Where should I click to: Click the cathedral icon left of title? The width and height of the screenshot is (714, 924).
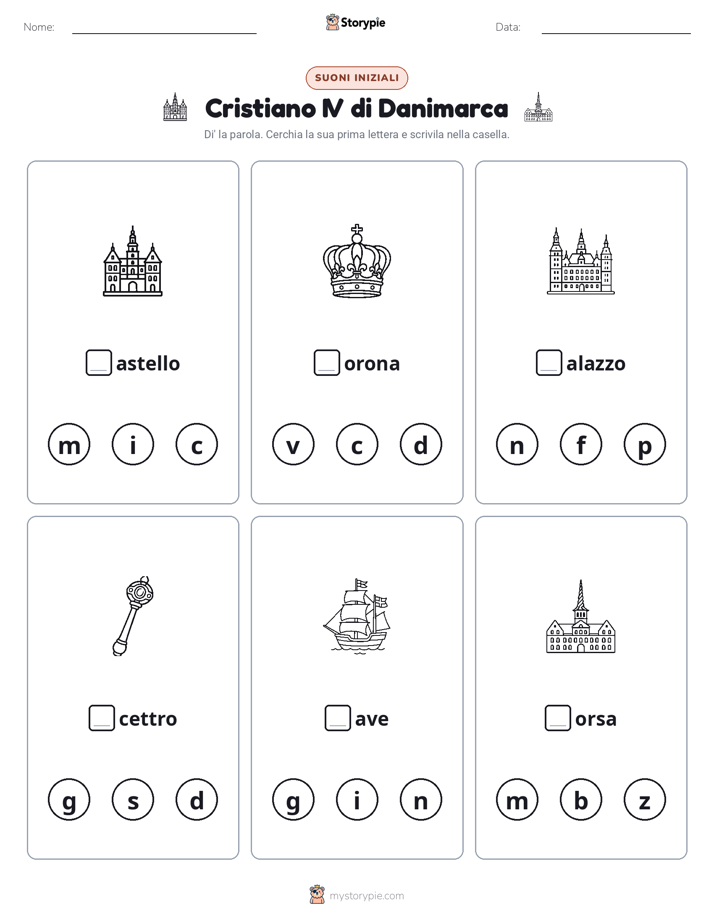pos(175,107)
